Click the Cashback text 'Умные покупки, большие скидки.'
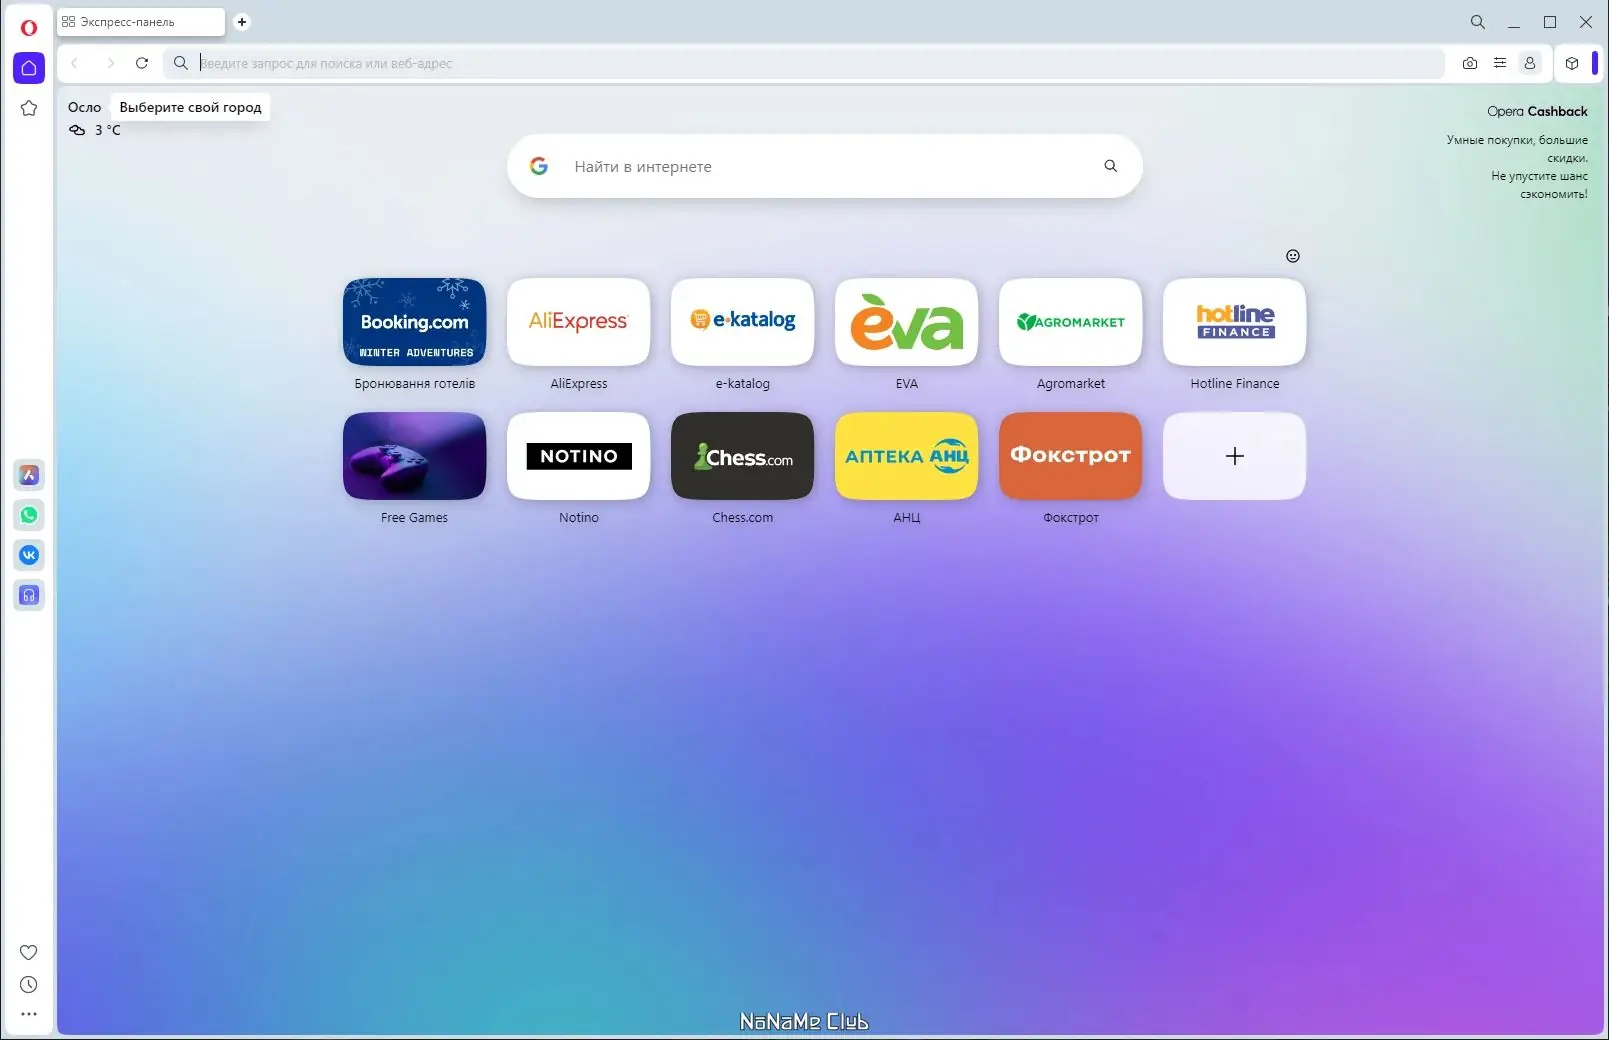Screen dimensions: 1609x1040 click(x=1517, y=149)
